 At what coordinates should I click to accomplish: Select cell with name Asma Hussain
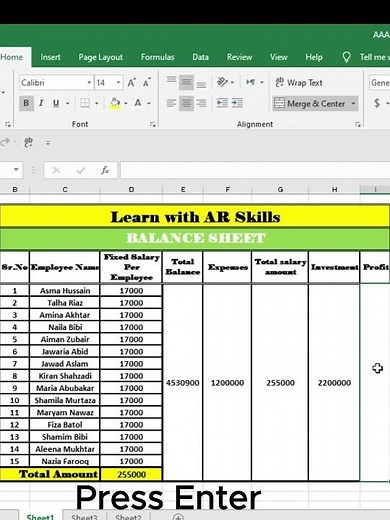click(x=65, y=291)
